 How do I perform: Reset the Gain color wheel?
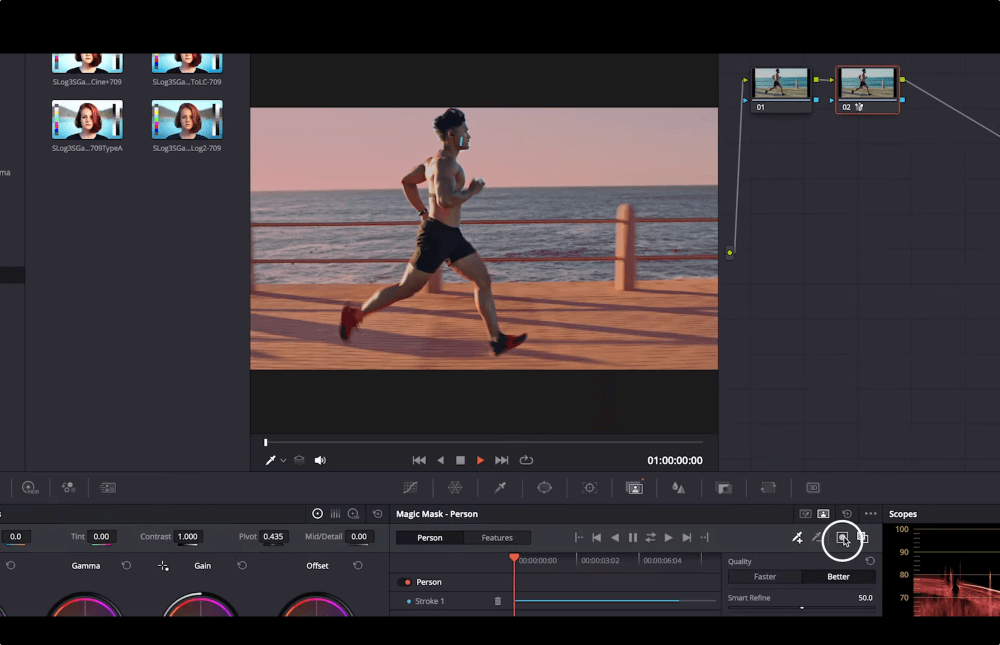pos(242,565)
